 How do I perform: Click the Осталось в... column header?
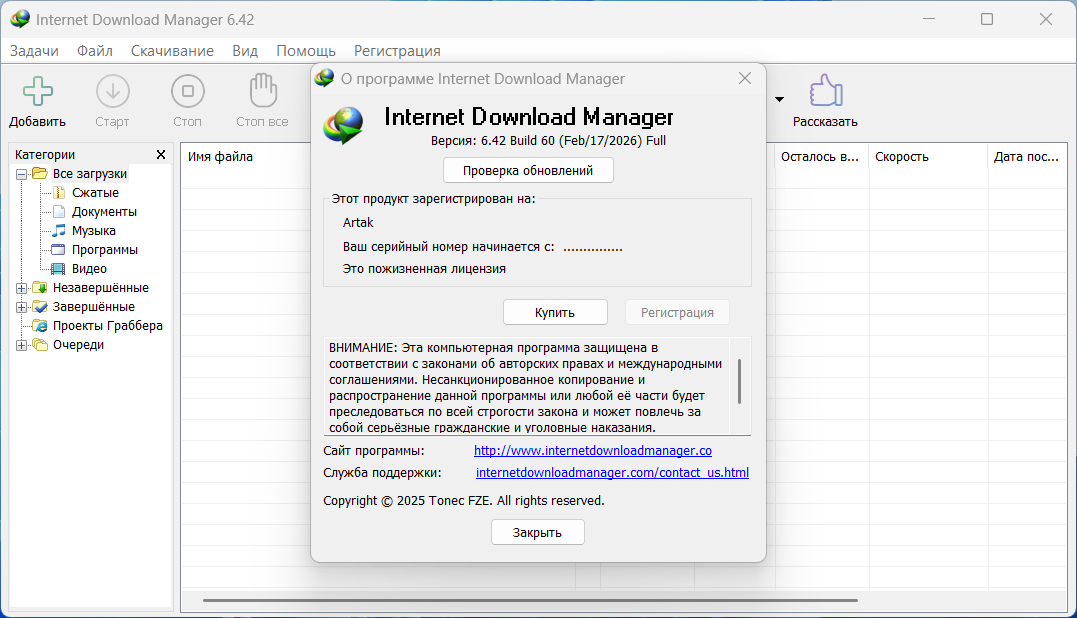point(819,157)
